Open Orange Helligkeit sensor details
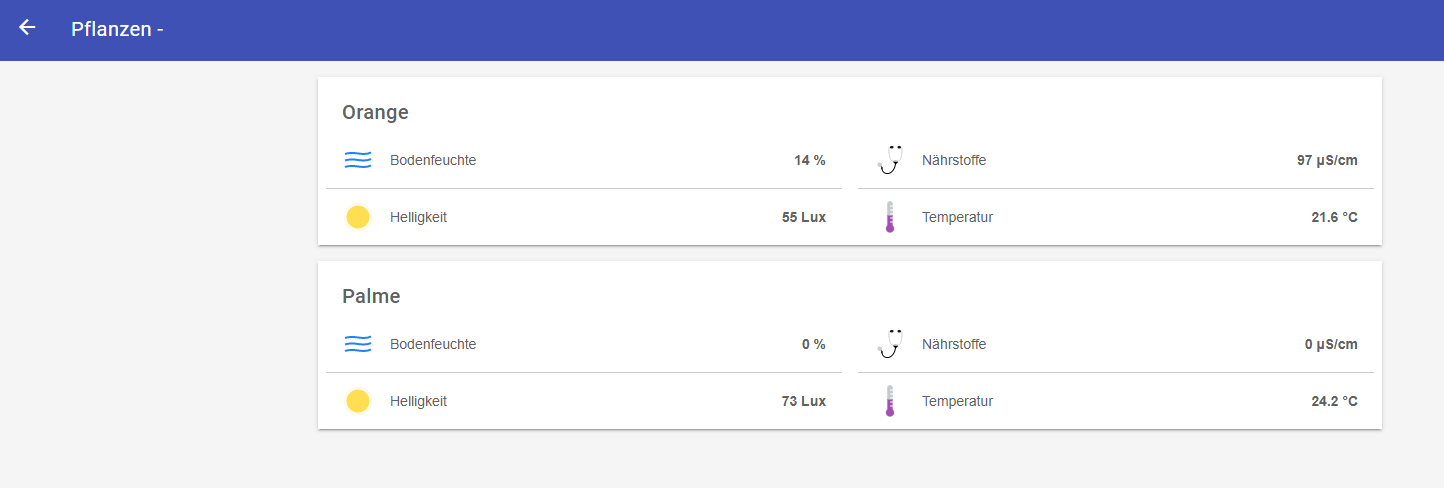The width and height of the screenshot is (1444, 488). coord(584,217)
